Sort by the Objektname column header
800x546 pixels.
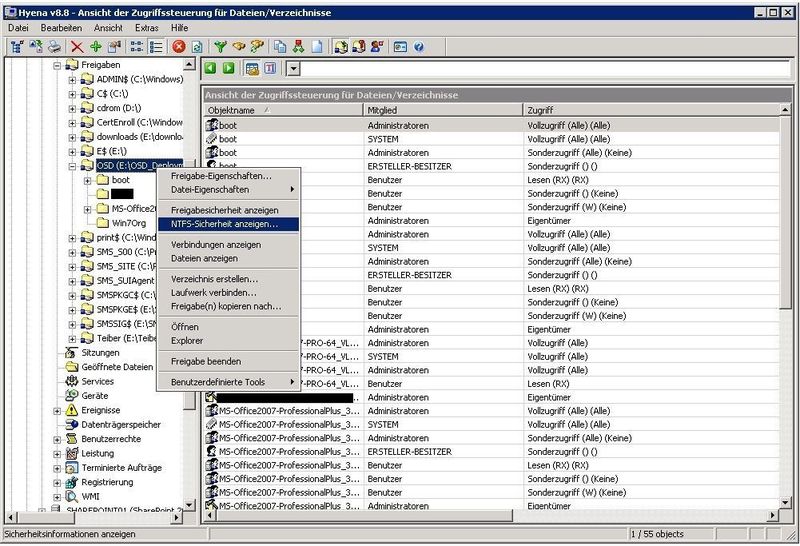[284, 110]
